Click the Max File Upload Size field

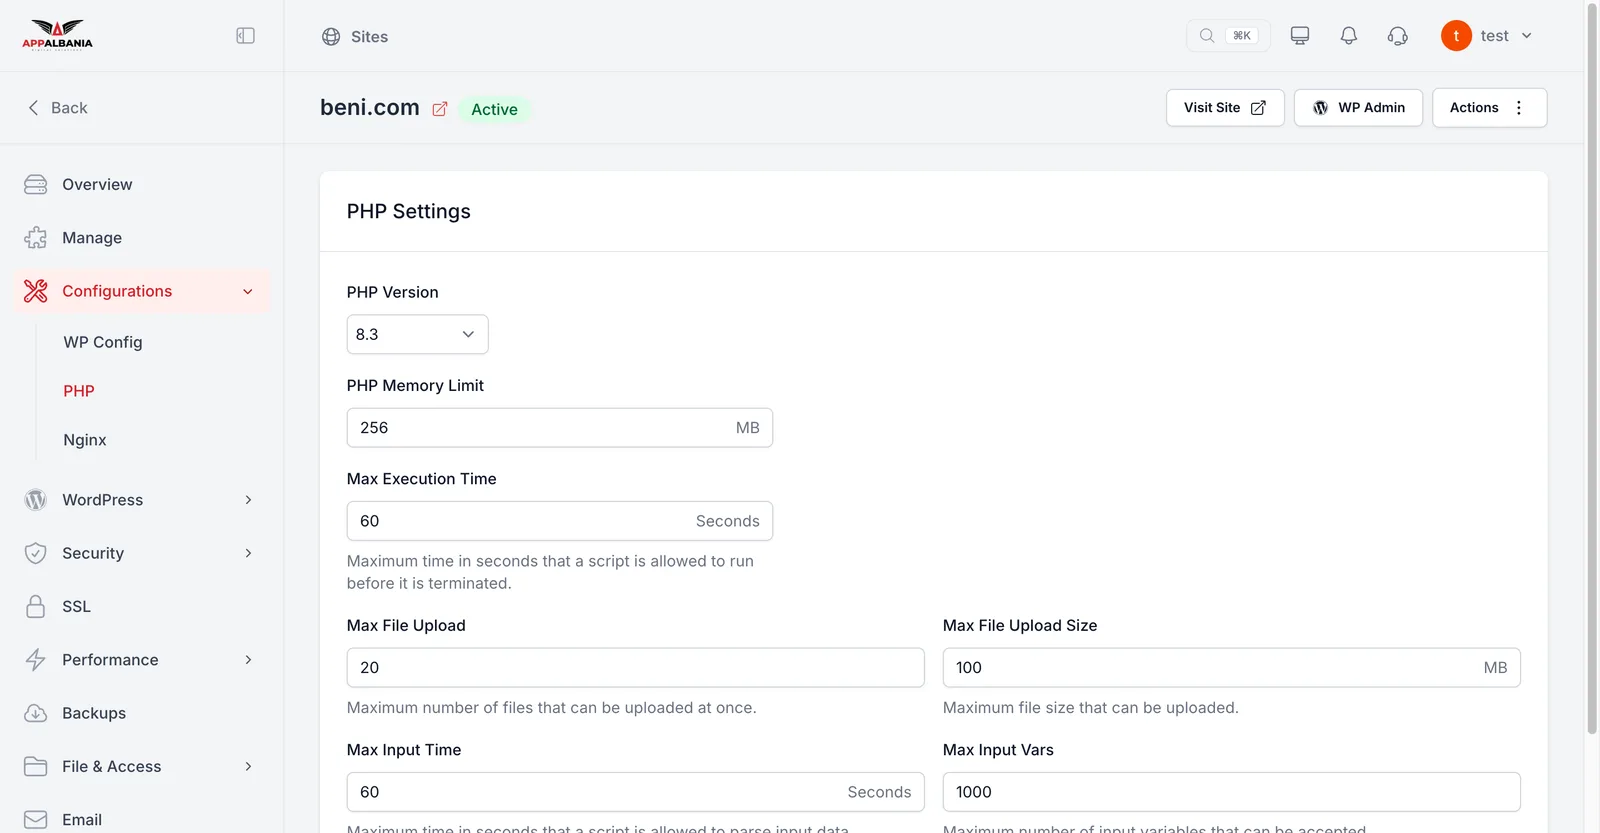coord(1231,668)
